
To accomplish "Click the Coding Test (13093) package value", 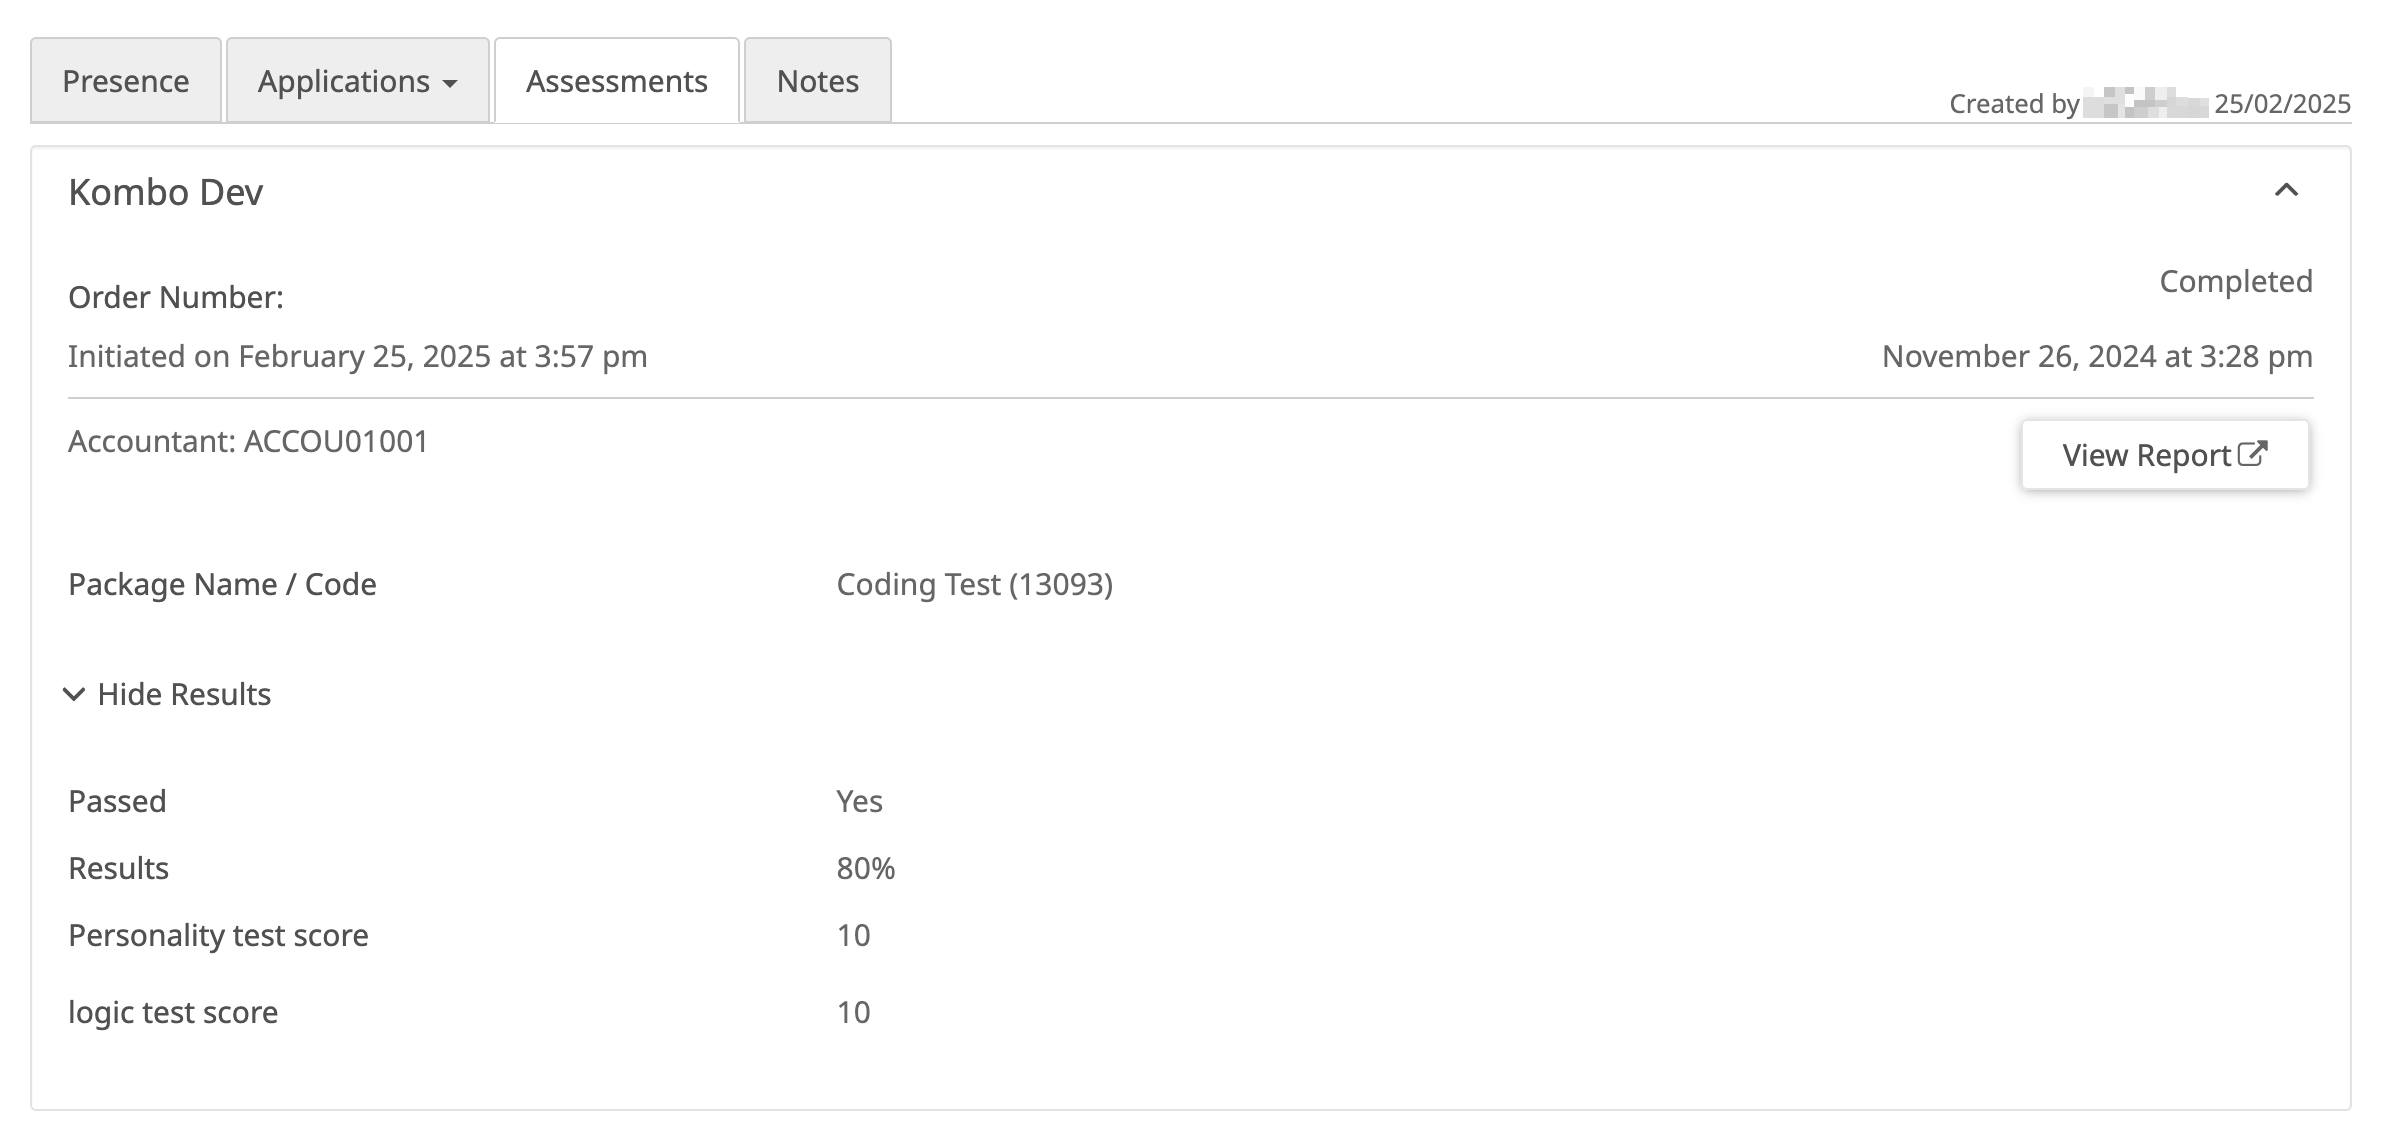I will pos(974,584).
